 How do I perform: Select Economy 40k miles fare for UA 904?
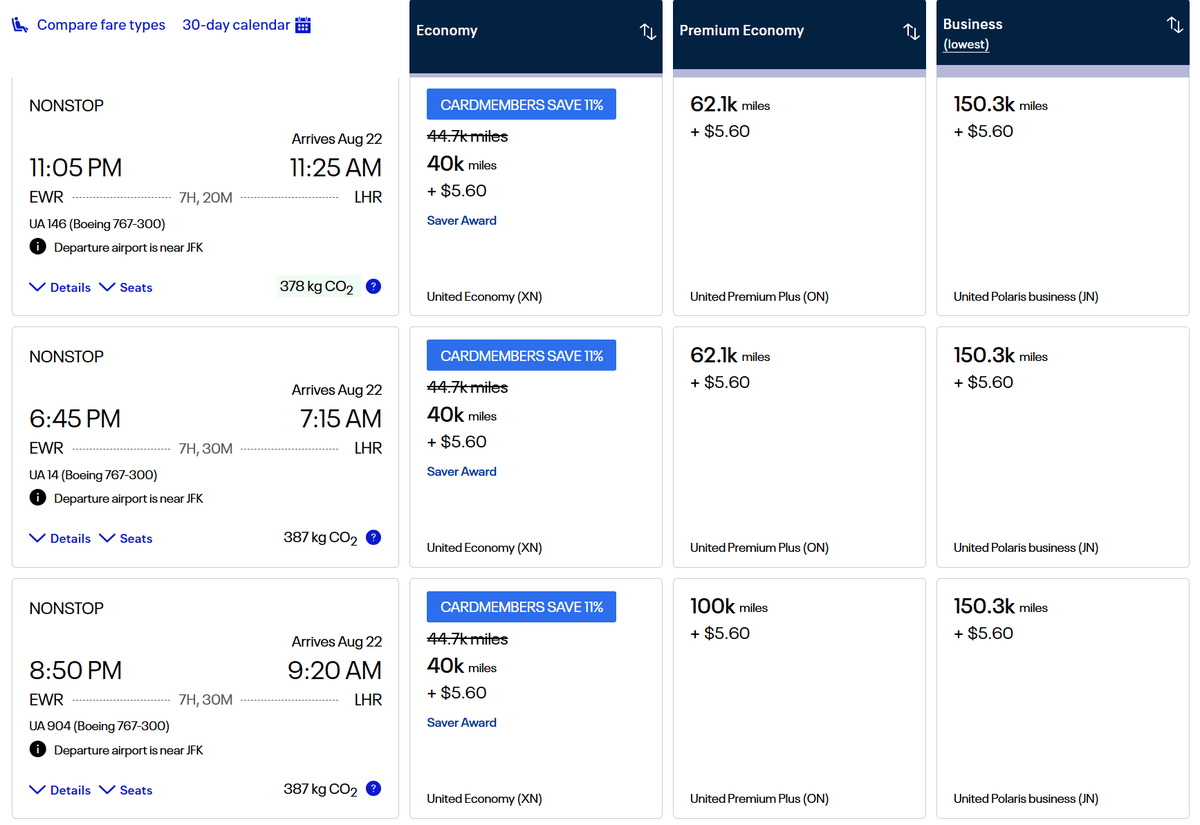click(x=536, y=698)
